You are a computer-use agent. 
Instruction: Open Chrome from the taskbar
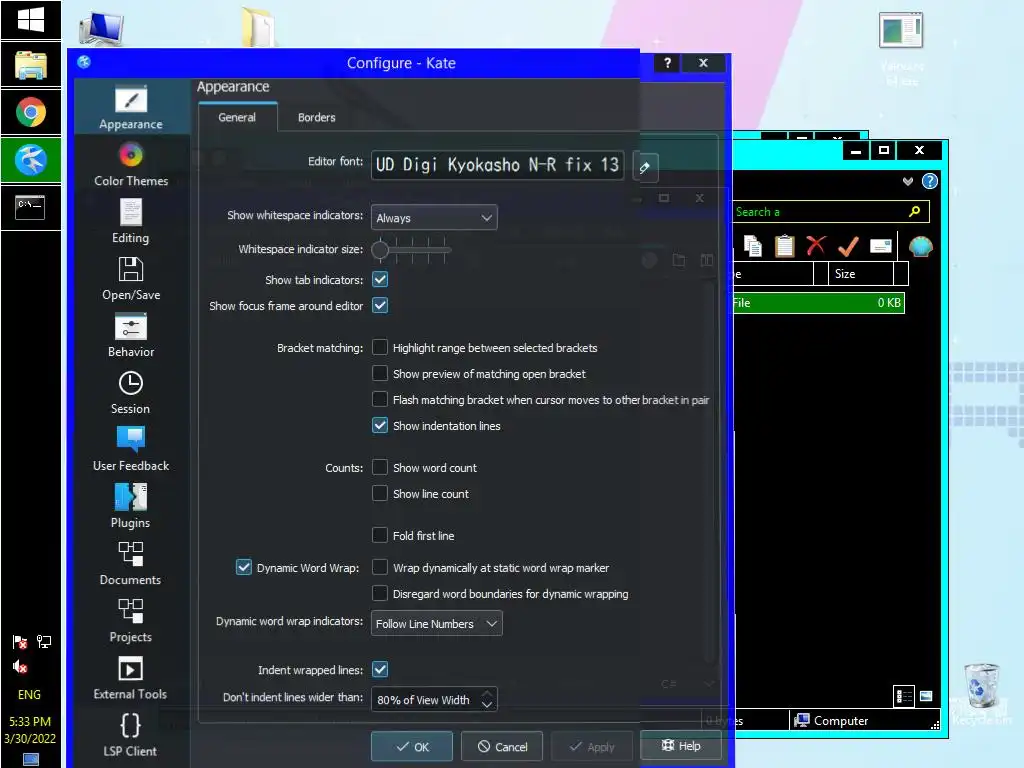pyautogui.click(x=31, y=112)
